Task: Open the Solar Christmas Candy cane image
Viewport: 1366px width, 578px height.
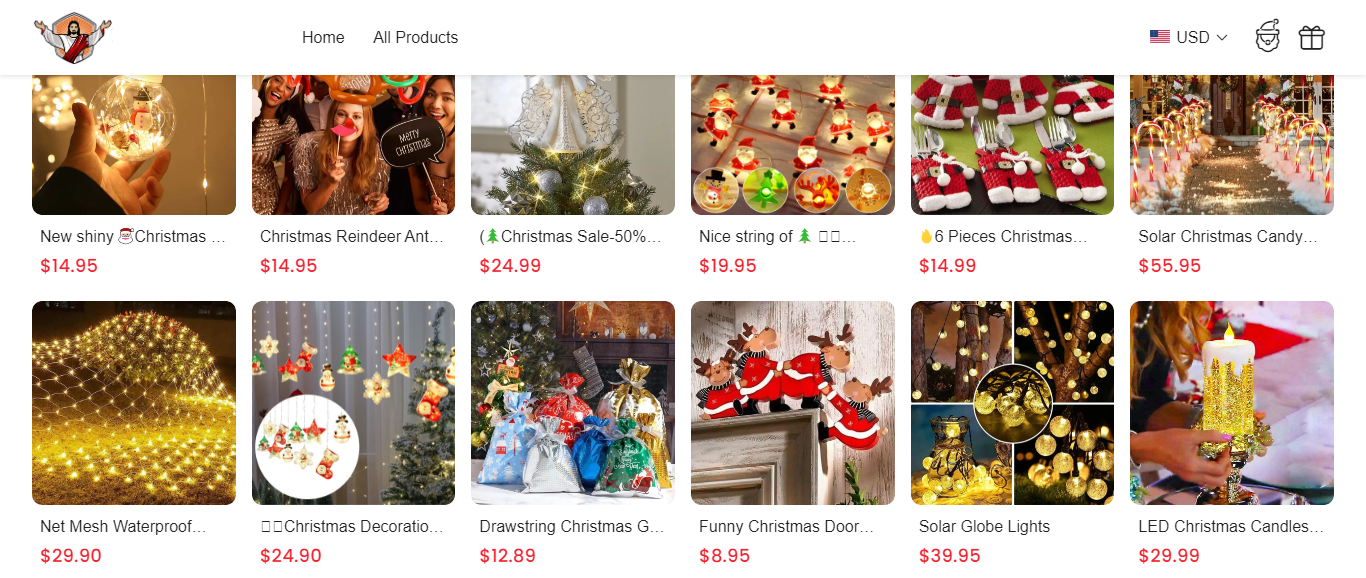Action: (x=1232, y=145)
